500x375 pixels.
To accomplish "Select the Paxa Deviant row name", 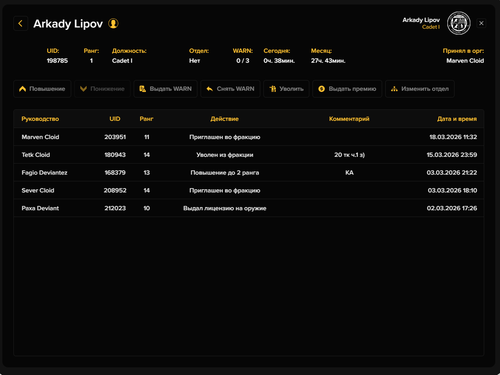I will point(40,208).
